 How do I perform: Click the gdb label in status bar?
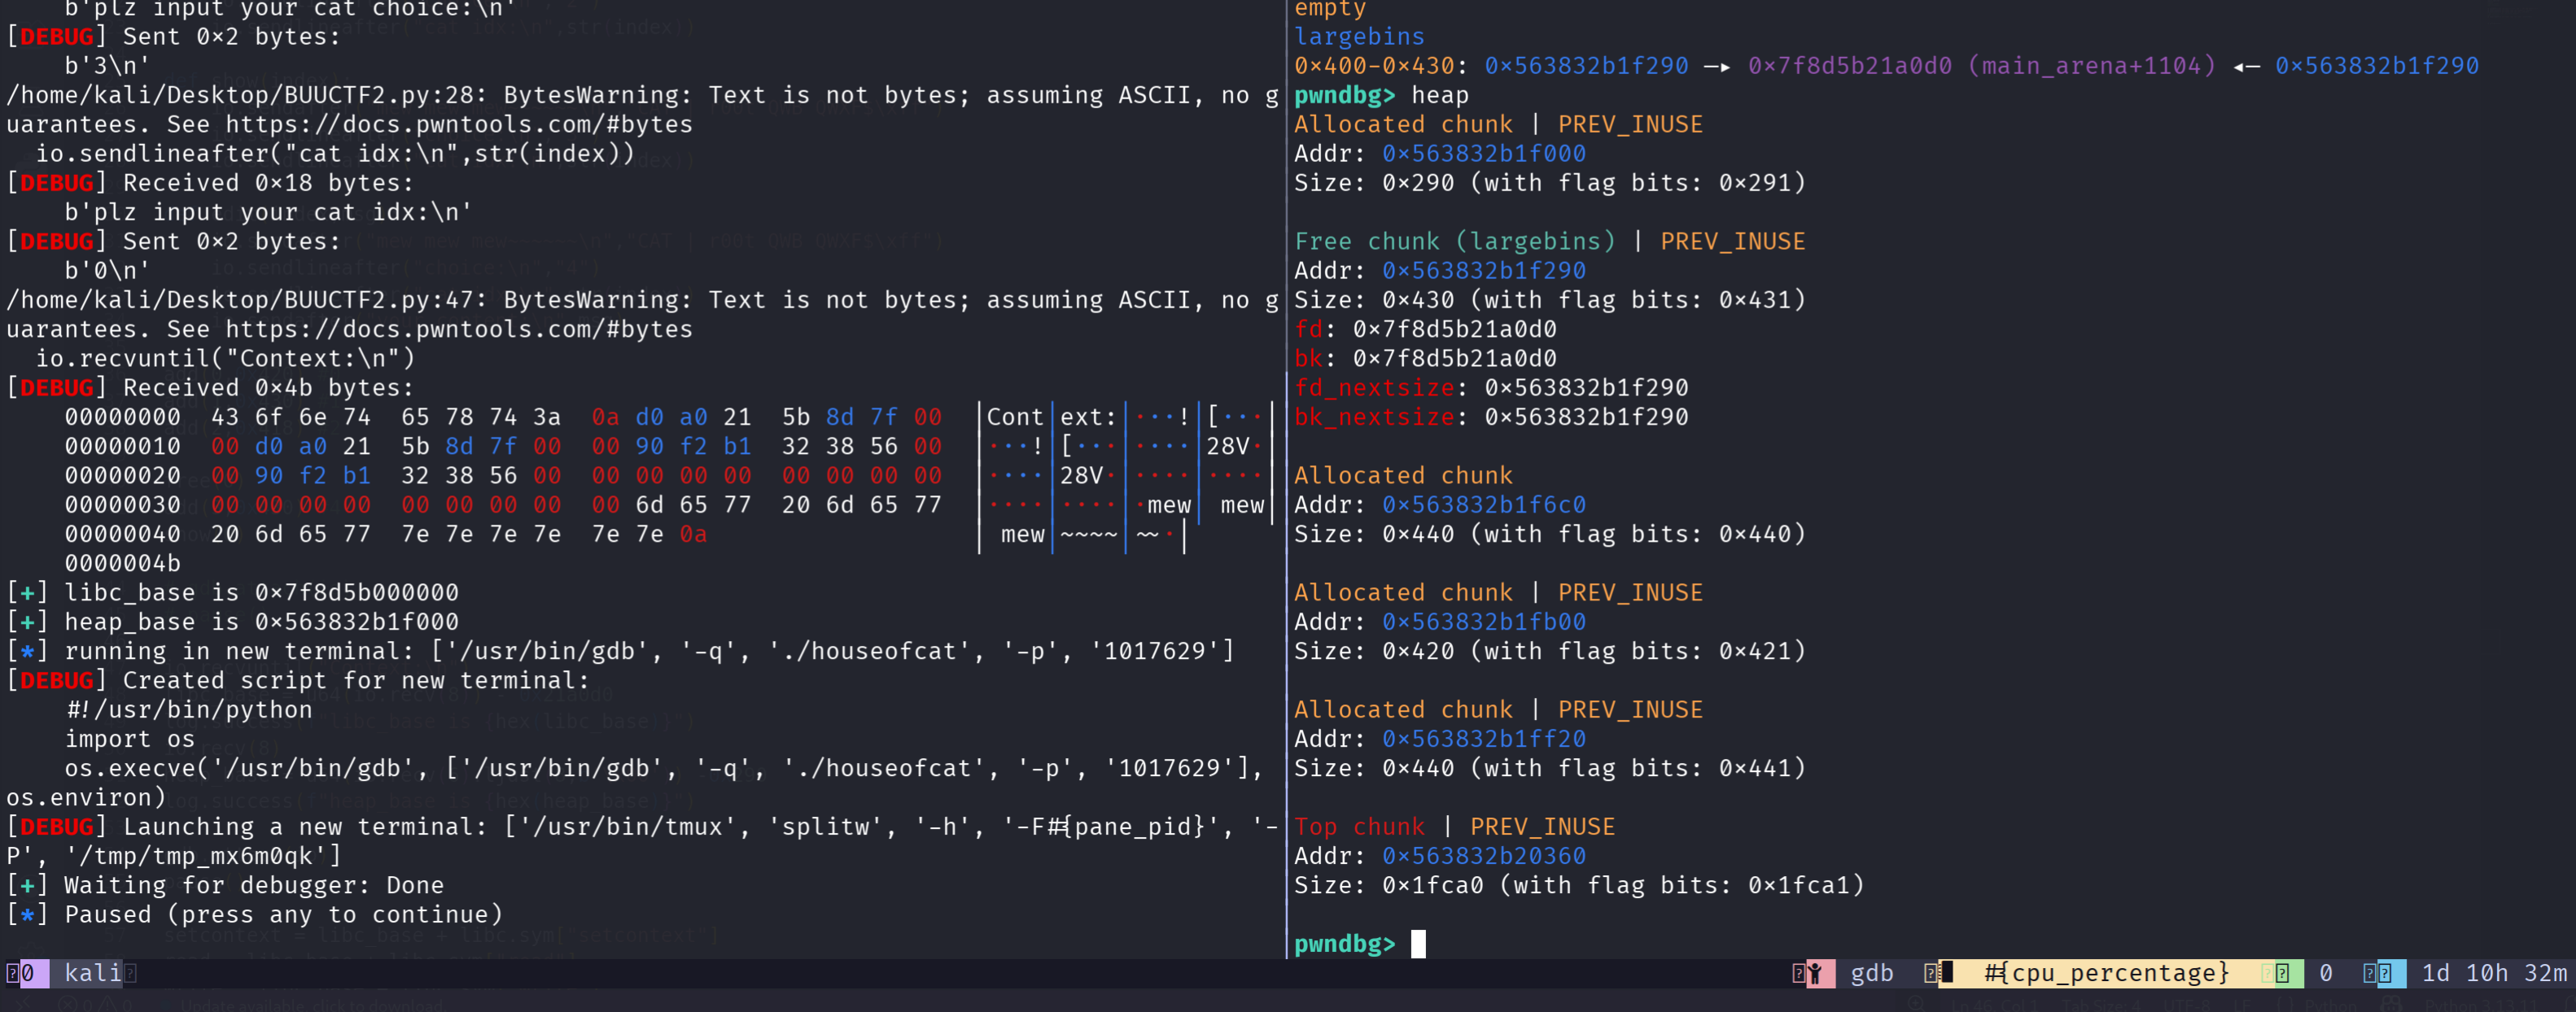pos(1872,973)
